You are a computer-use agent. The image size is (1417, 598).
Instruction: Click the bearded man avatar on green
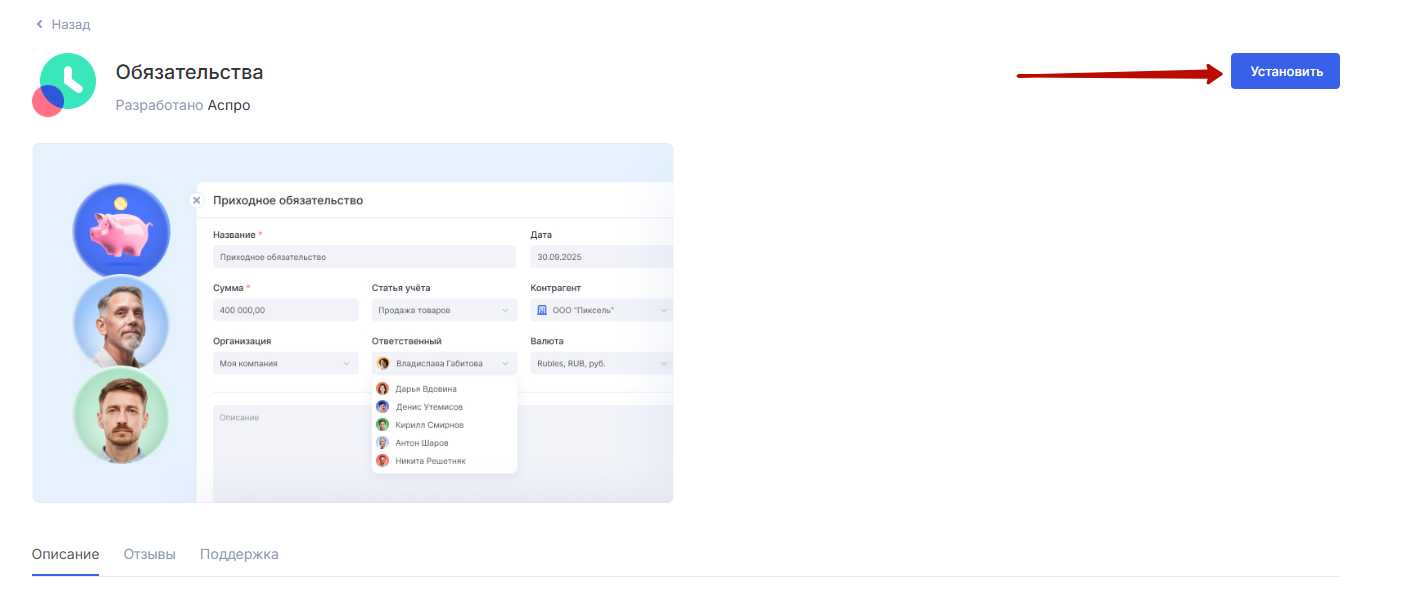click(x=121, y=414)
